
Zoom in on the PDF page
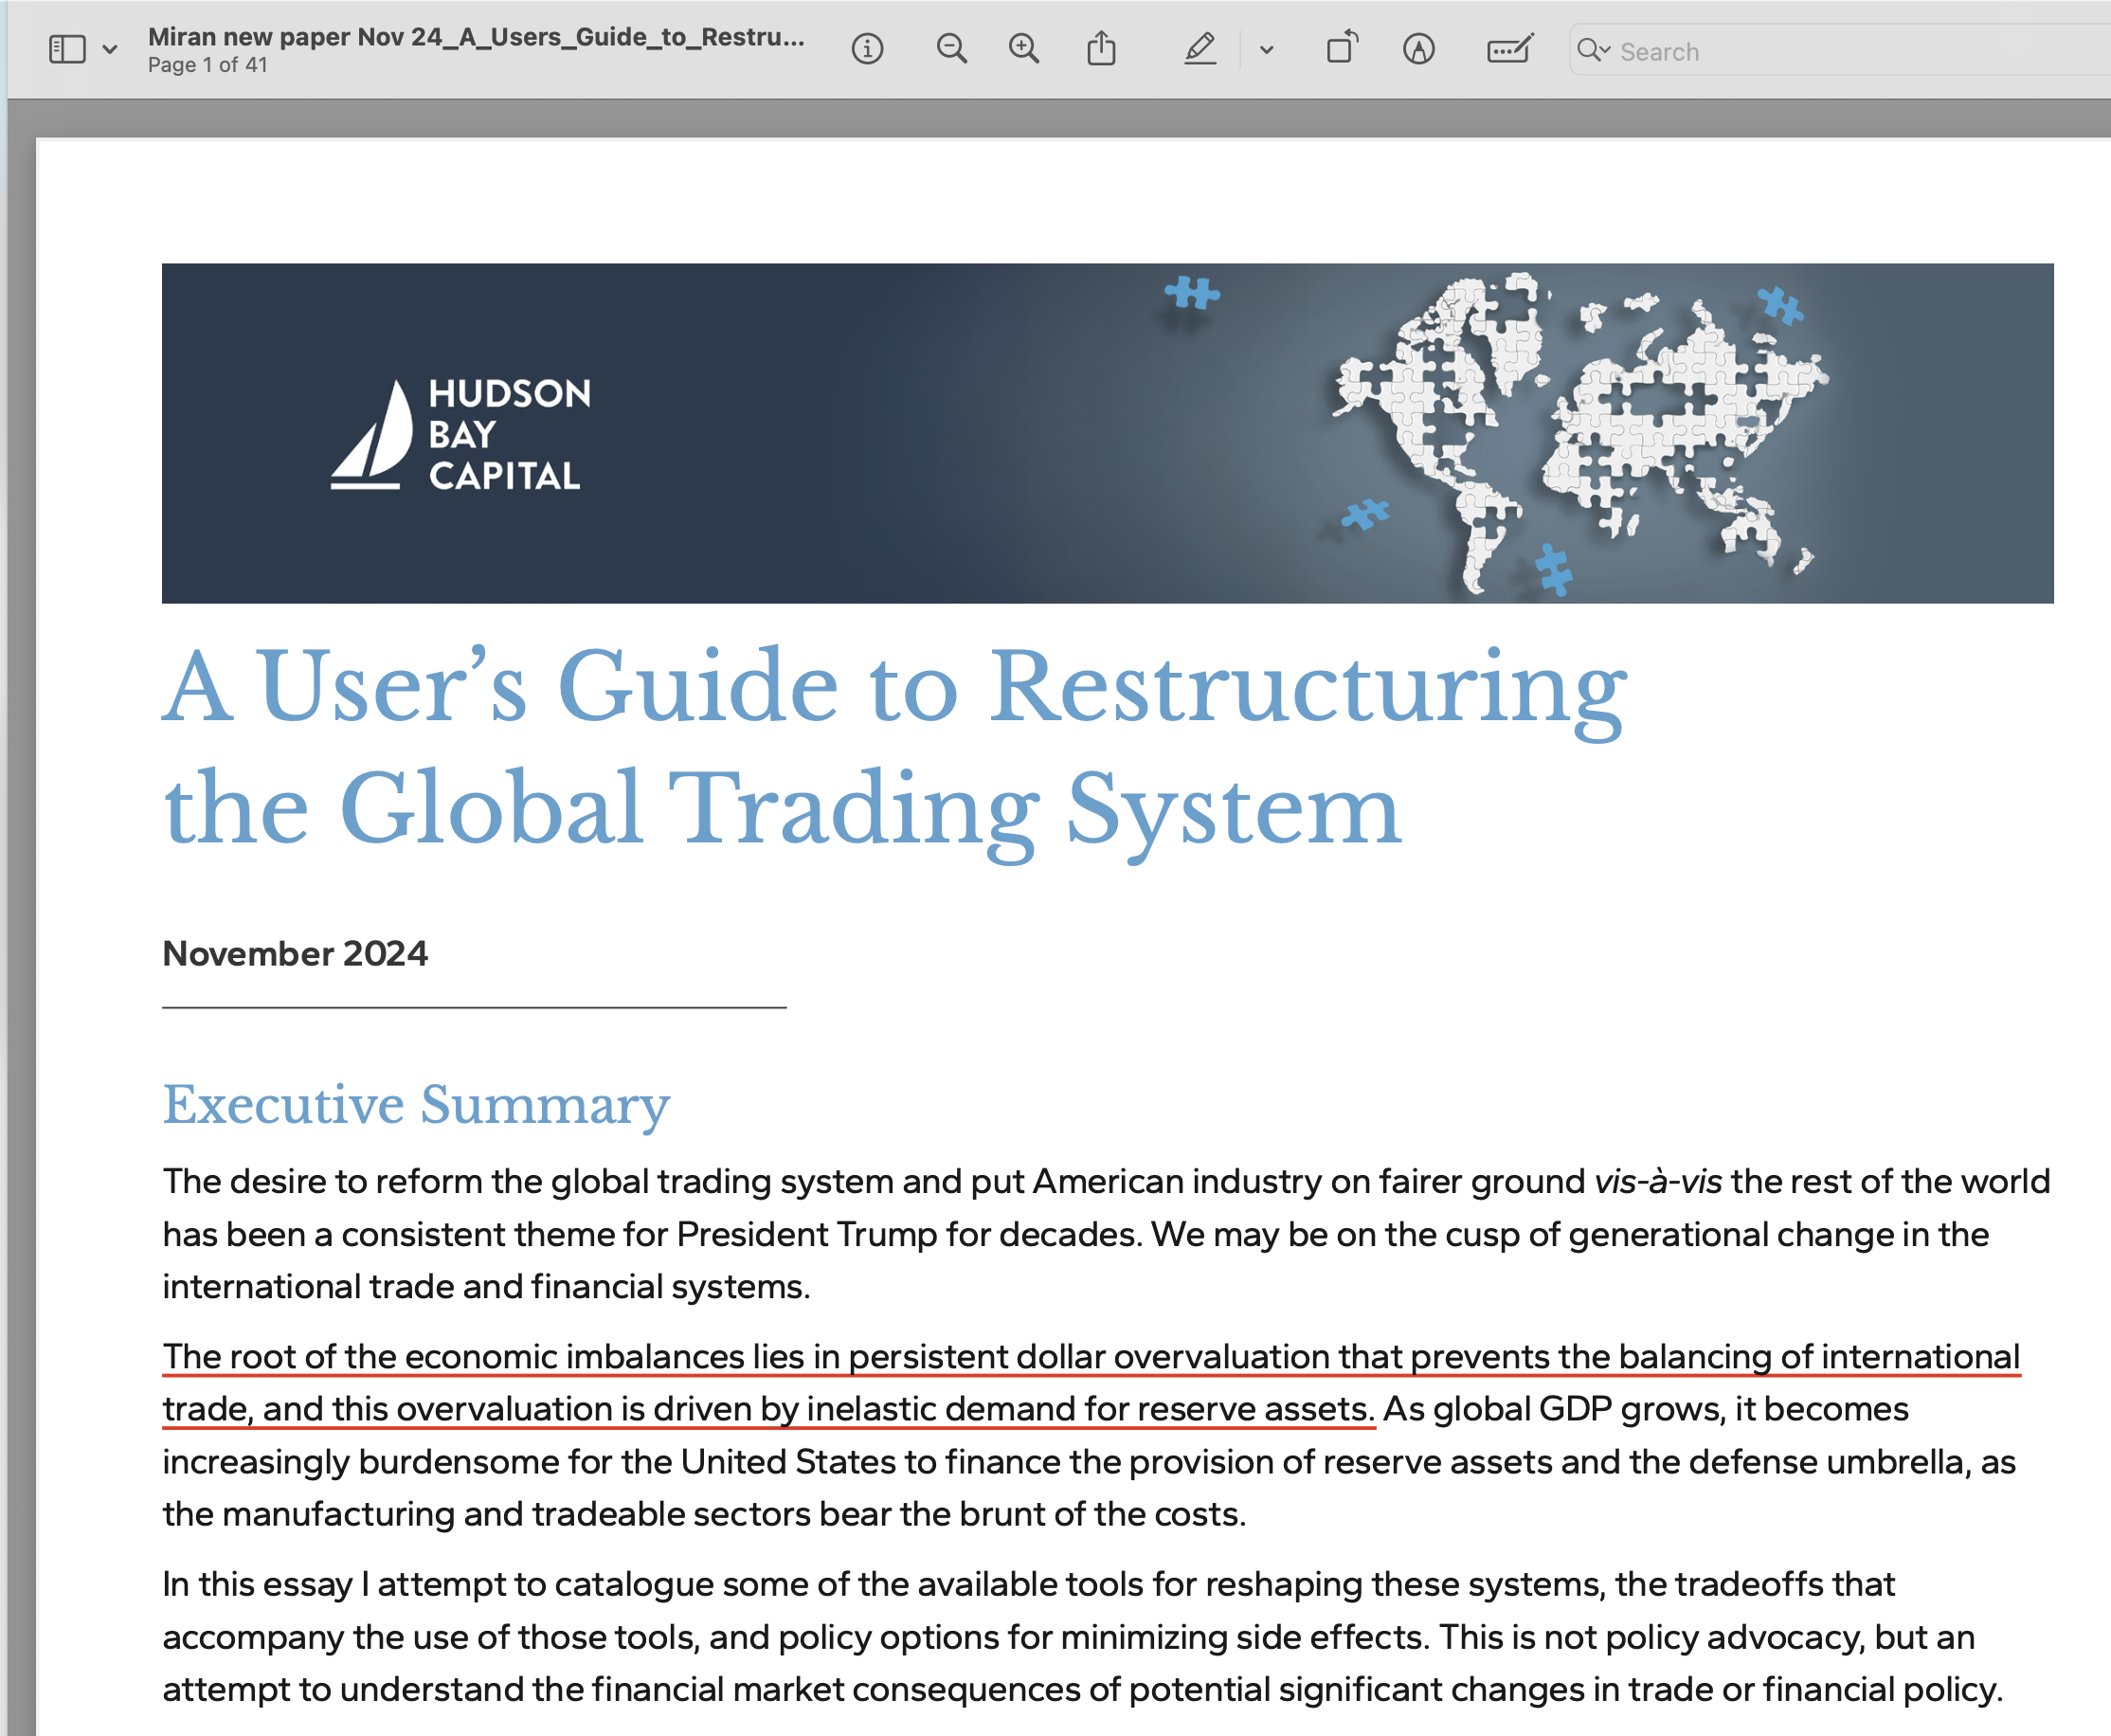(1023, 49)
